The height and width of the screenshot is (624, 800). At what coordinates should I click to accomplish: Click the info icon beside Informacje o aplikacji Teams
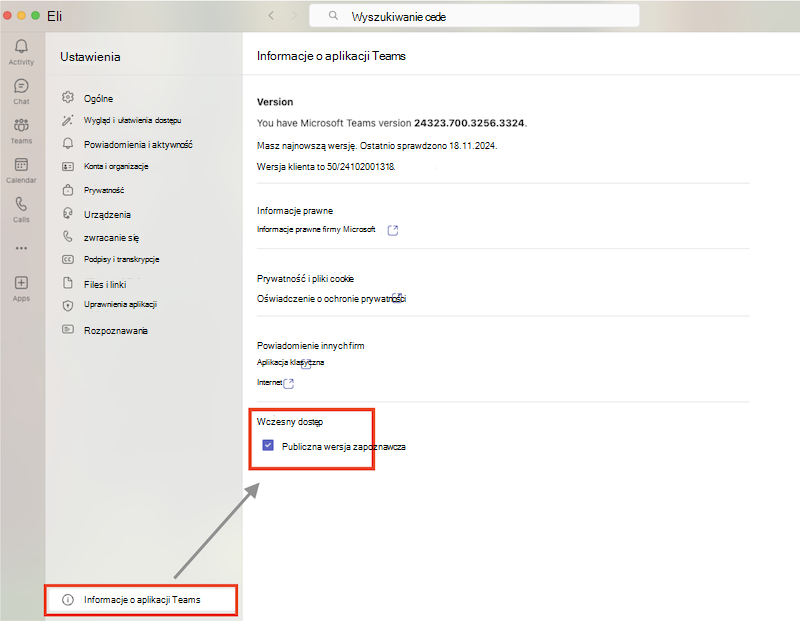(68, 600)
